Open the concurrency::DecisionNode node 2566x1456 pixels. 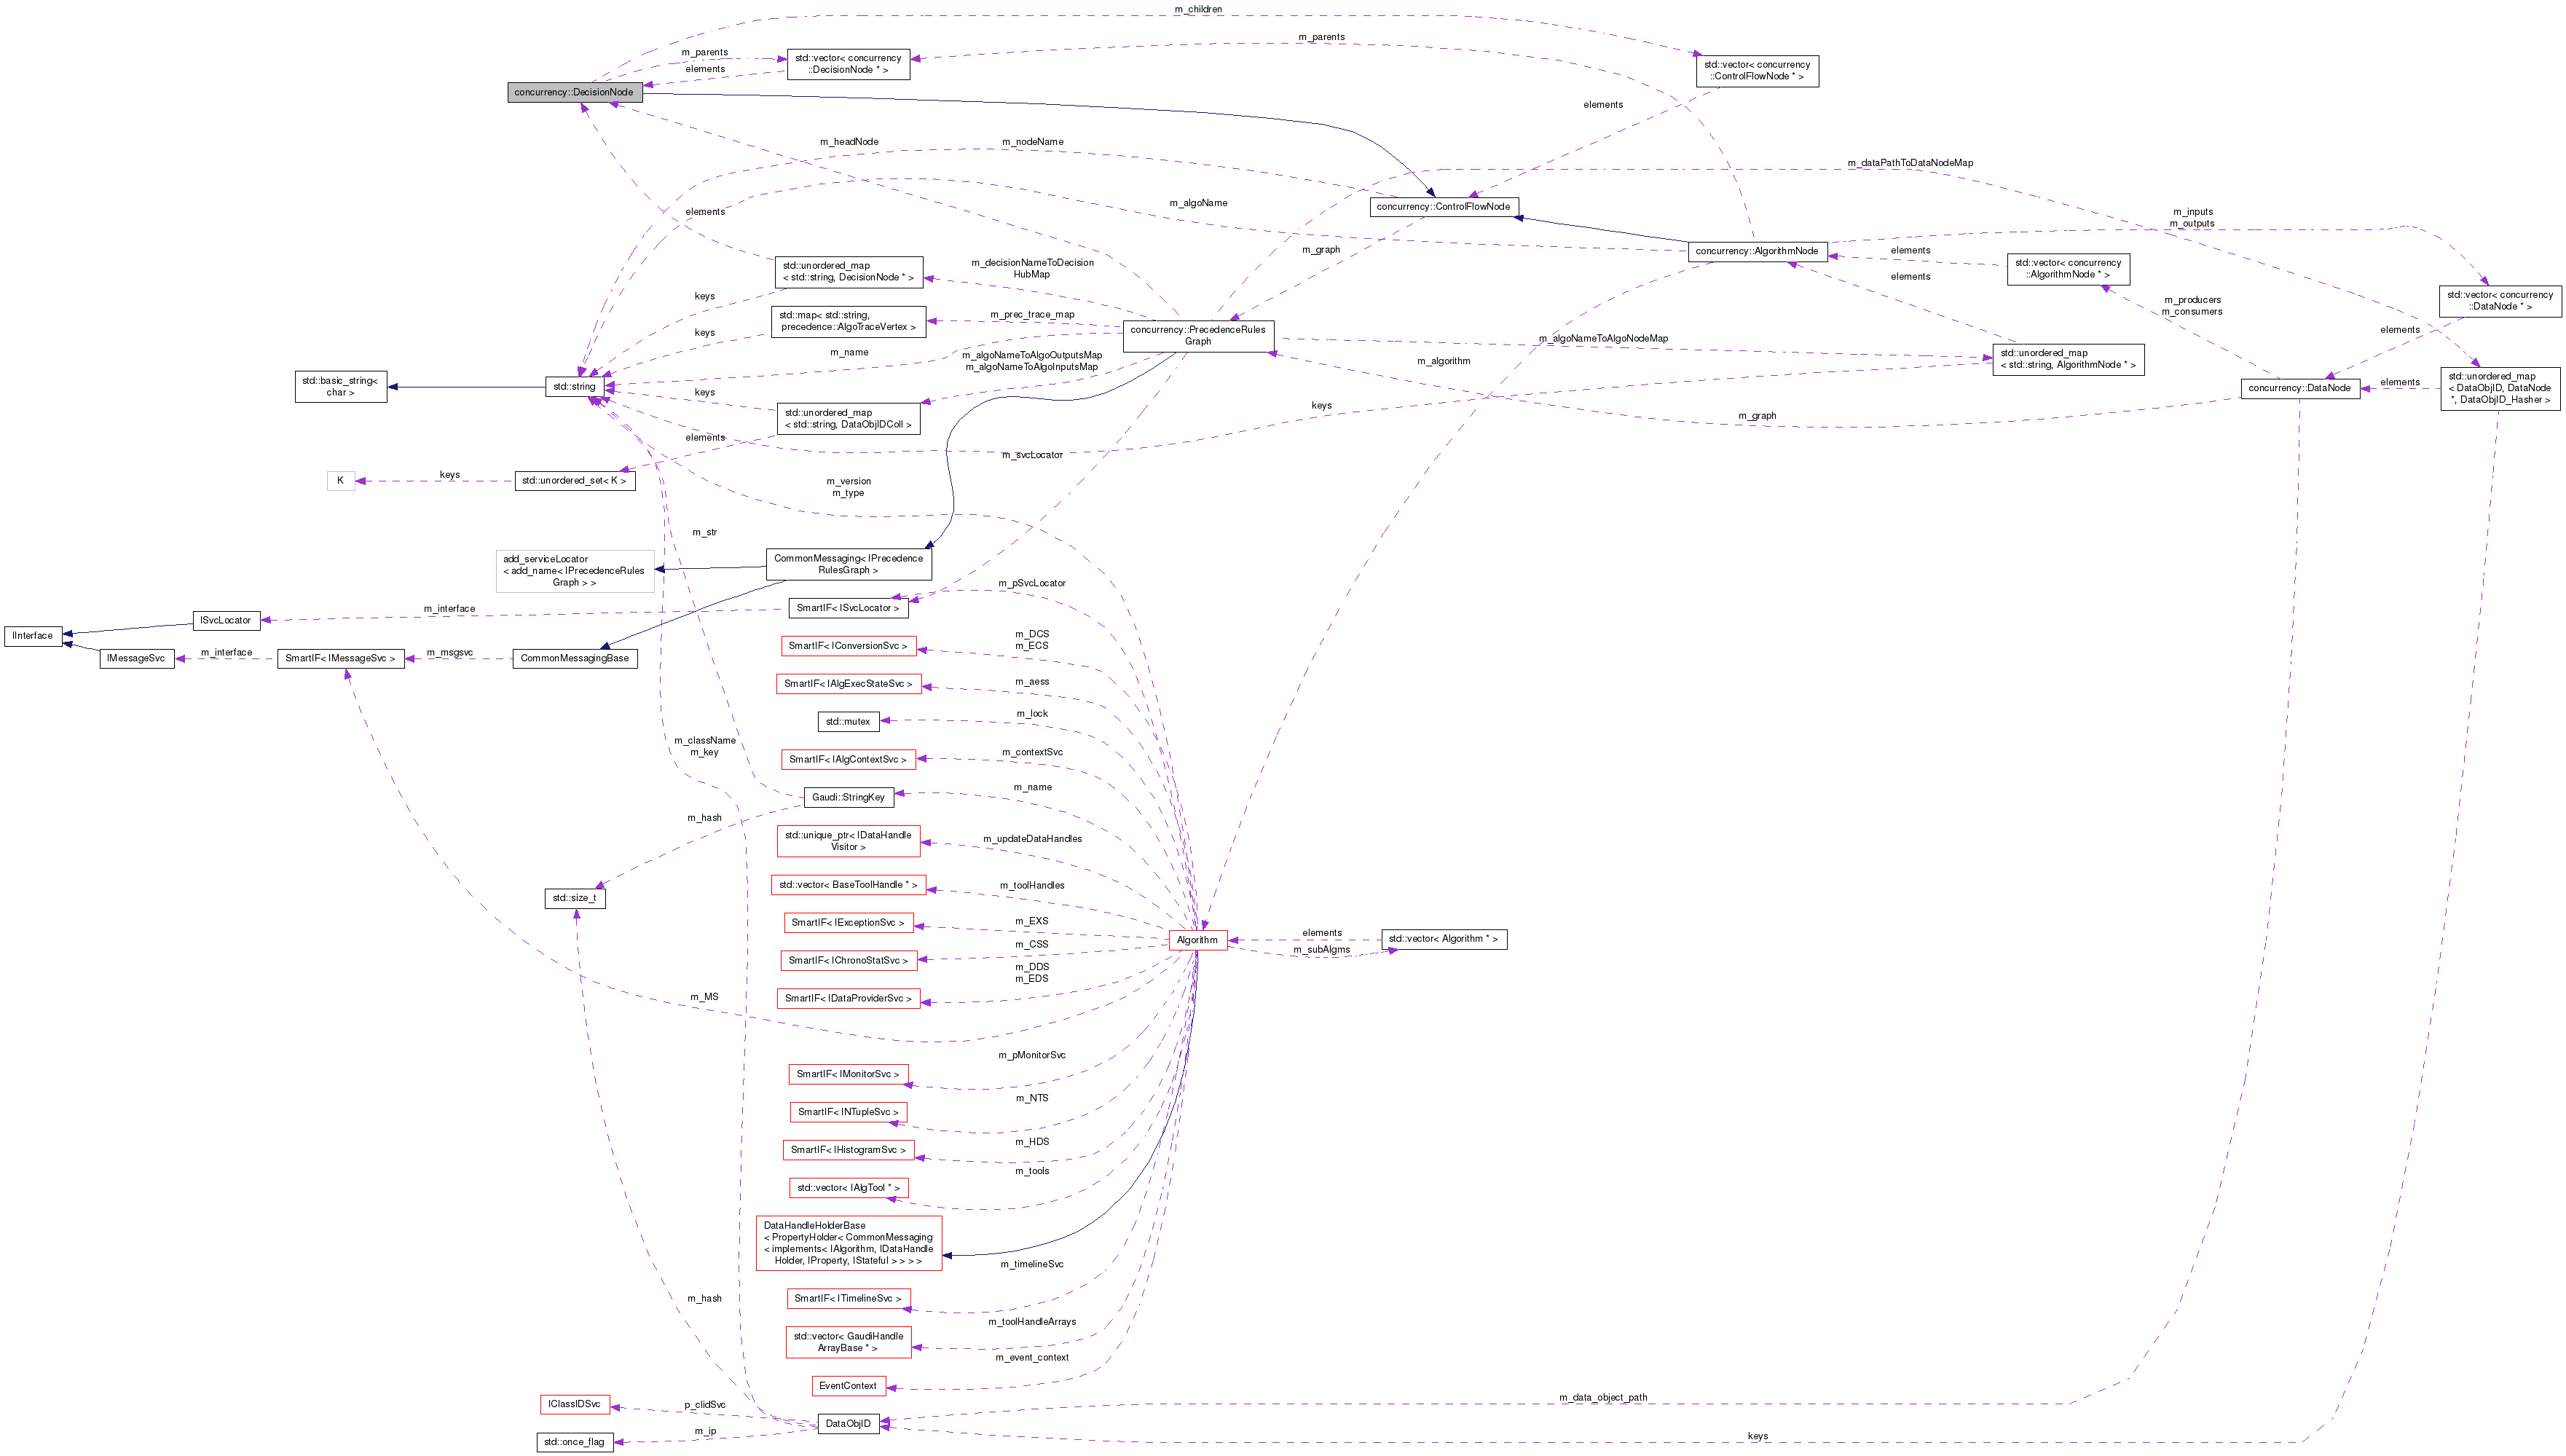(575, 92)
